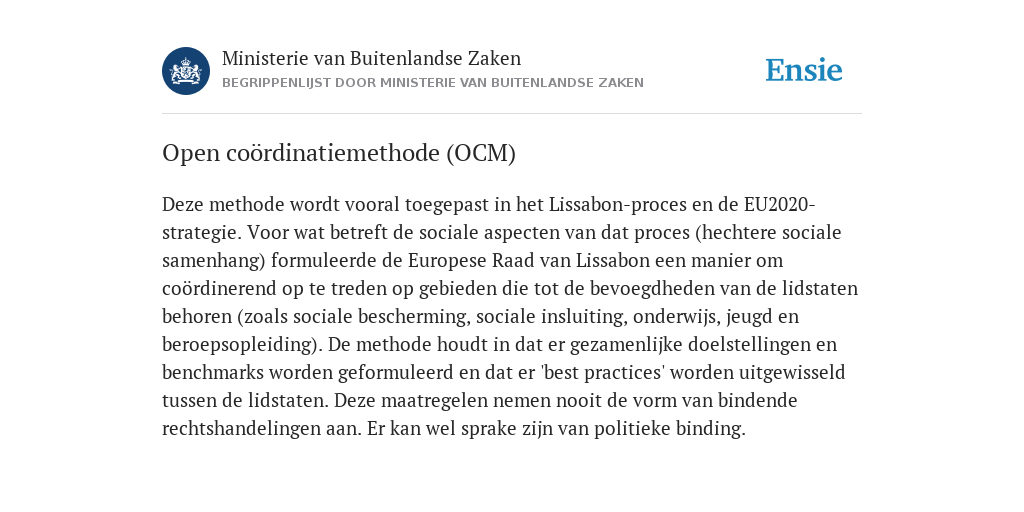The height and width of the screenshot is (512, 1024).
Task: Open the Ensie logo link
Action: 804,70
